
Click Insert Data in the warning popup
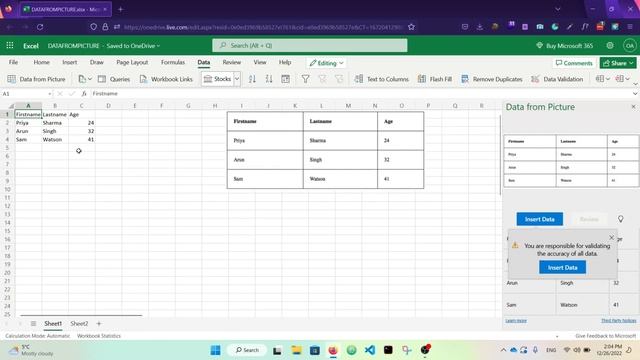(562, 267)
